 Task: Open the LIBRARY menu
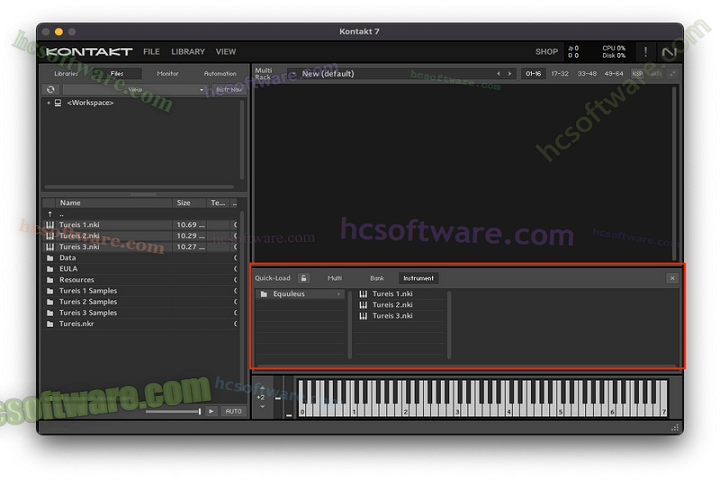pos(188,52)
